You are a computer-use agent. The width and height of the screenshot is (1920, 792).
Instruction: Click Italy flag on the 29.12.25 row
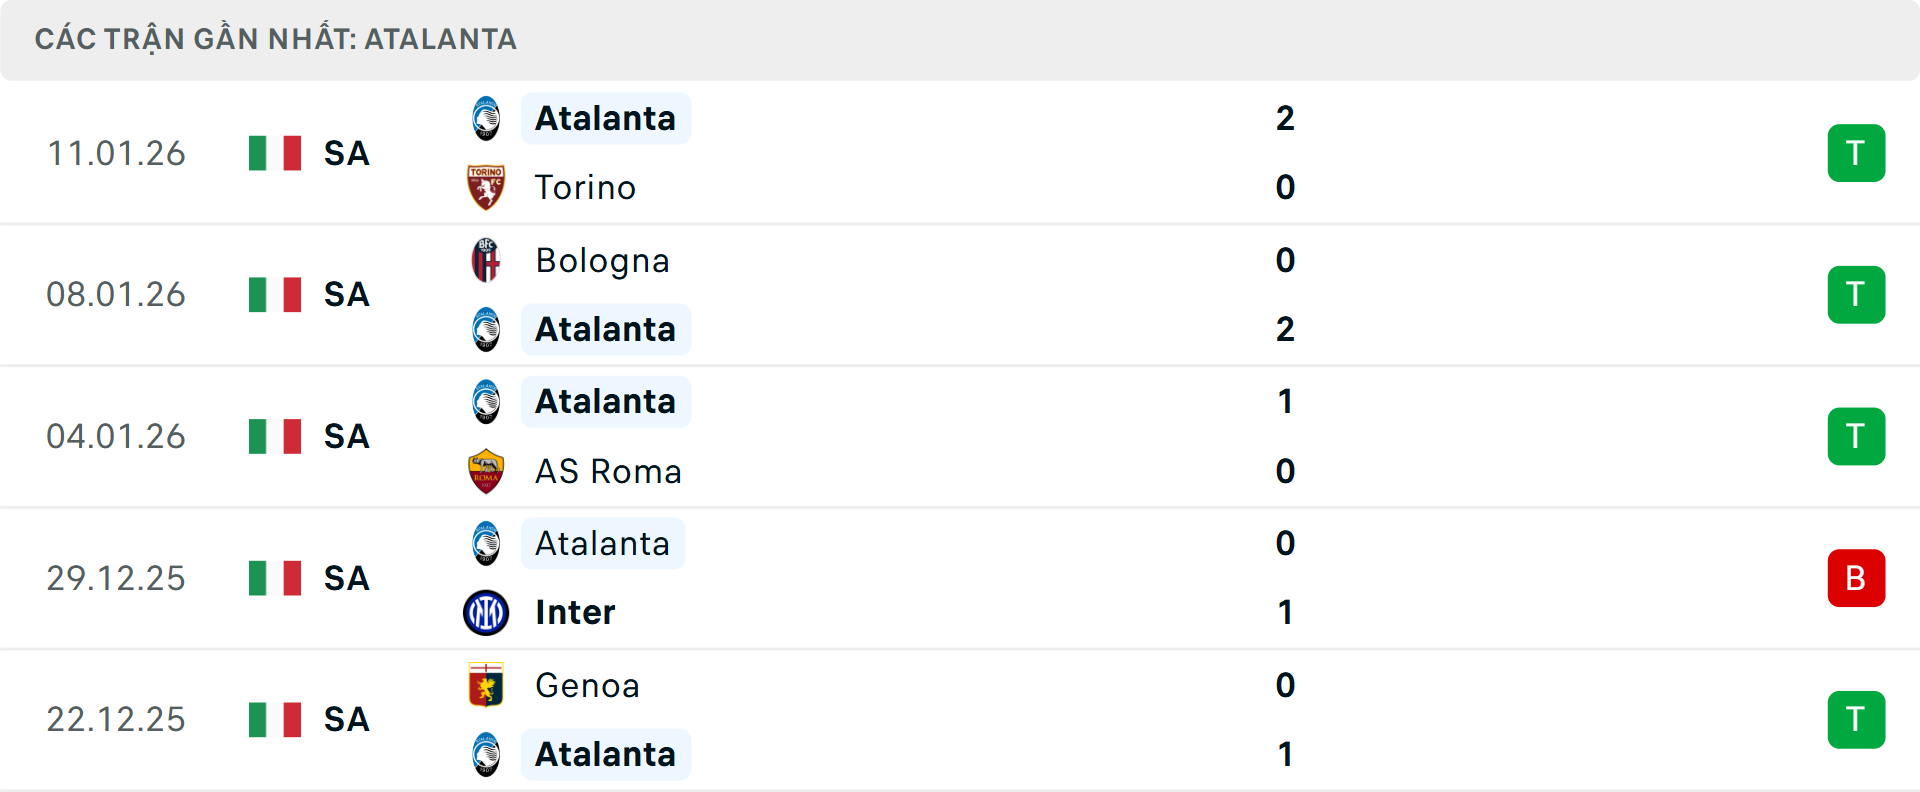pyautogui.click(x=275, y=578)
